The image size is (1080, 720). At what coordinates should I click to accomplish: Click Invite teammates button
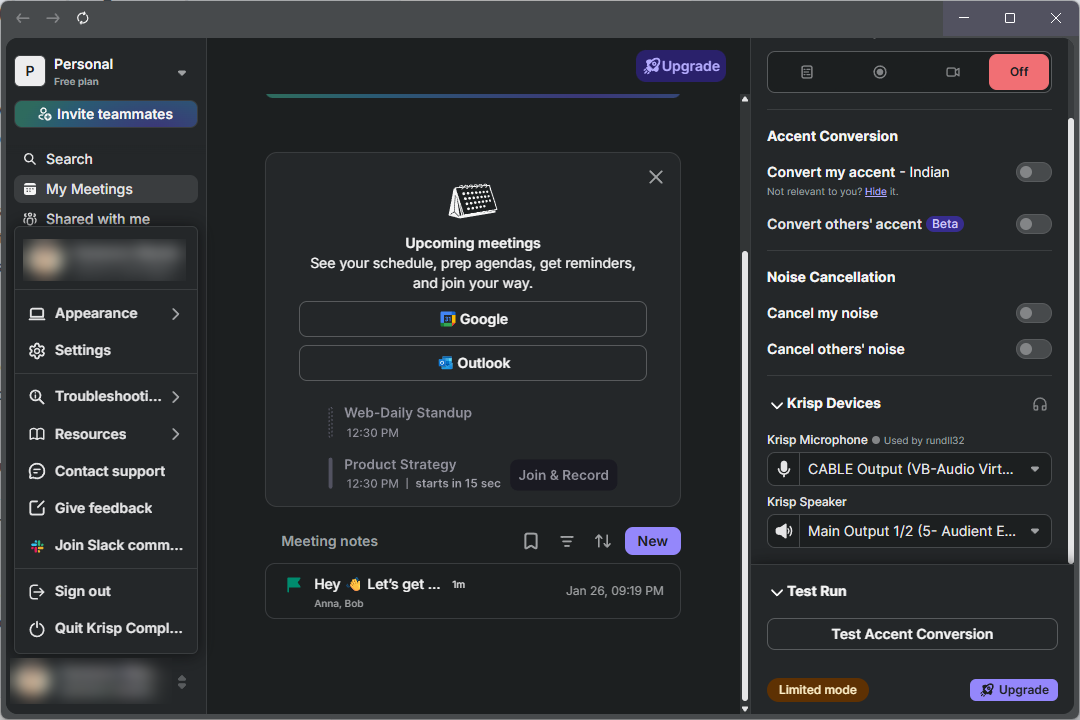[x=106, y=114]
